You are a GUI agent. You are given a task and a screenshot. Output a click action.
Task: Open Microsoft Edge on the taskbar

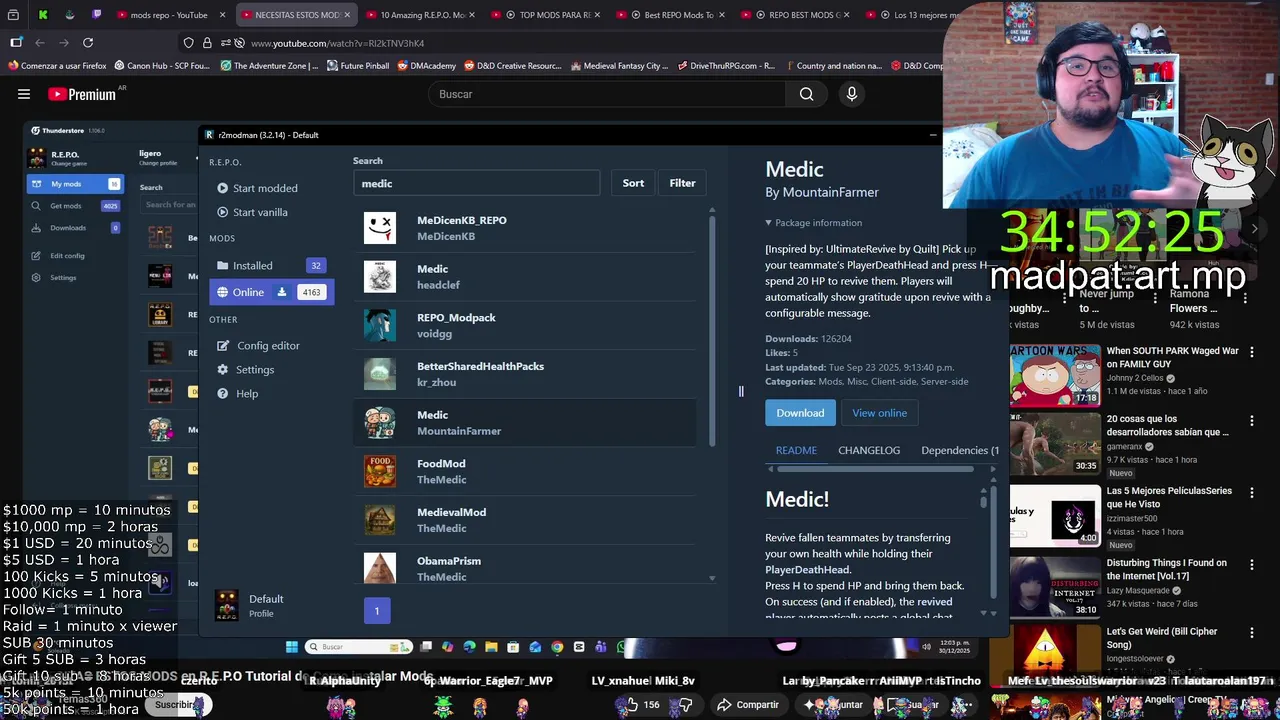point(469,647)
